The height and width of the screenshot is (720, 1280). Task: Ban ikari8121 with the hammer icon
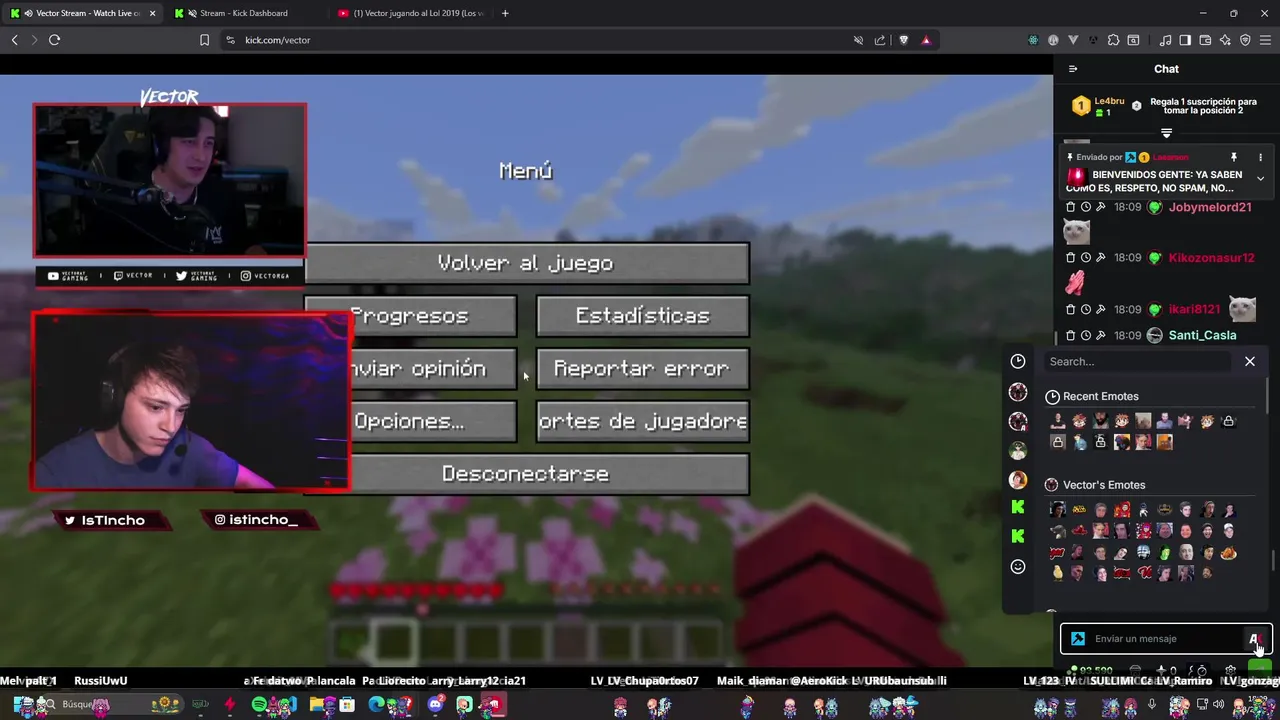[1100, 309]
